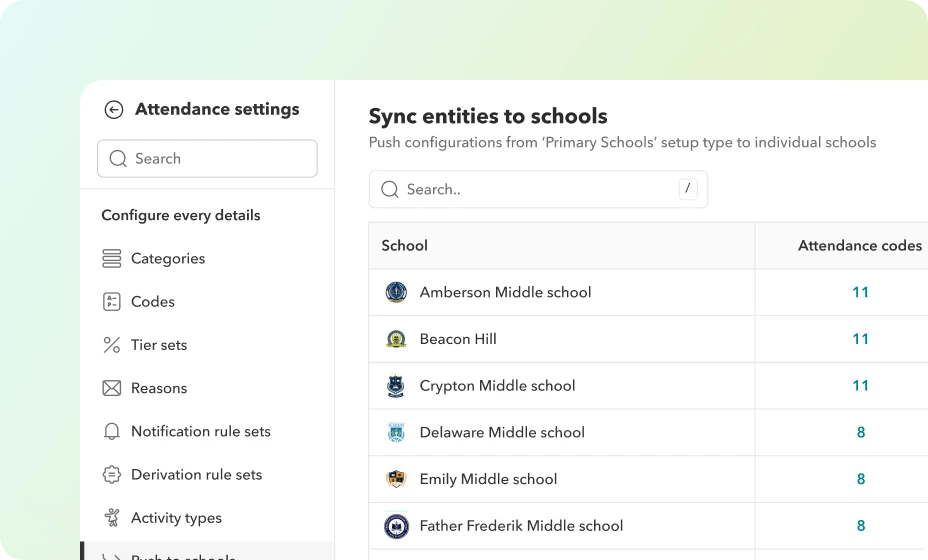This screenshot has height=560, width=928.
Task: Select Crypton Middle school name
Action: 497,386
